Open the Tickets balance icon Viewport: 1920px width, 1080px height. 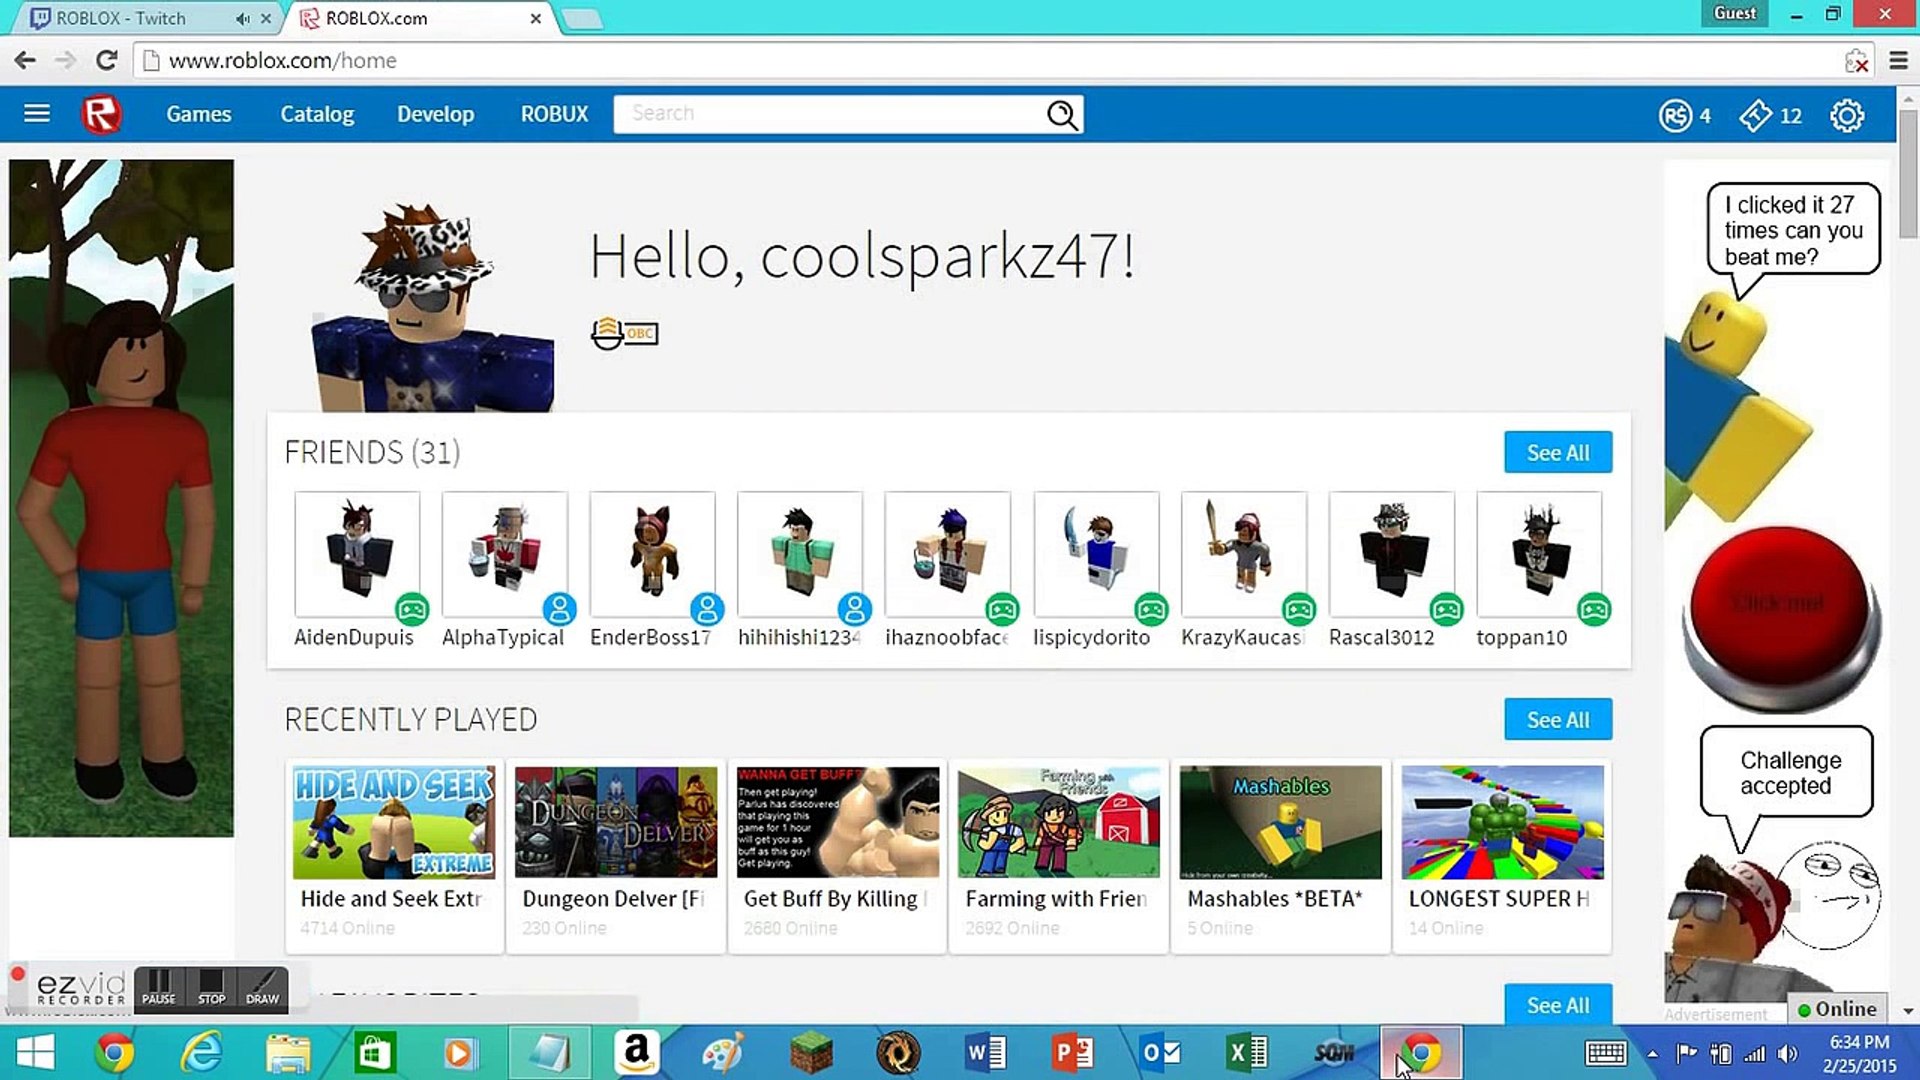pyautogui.click(x=1755, y=116)
